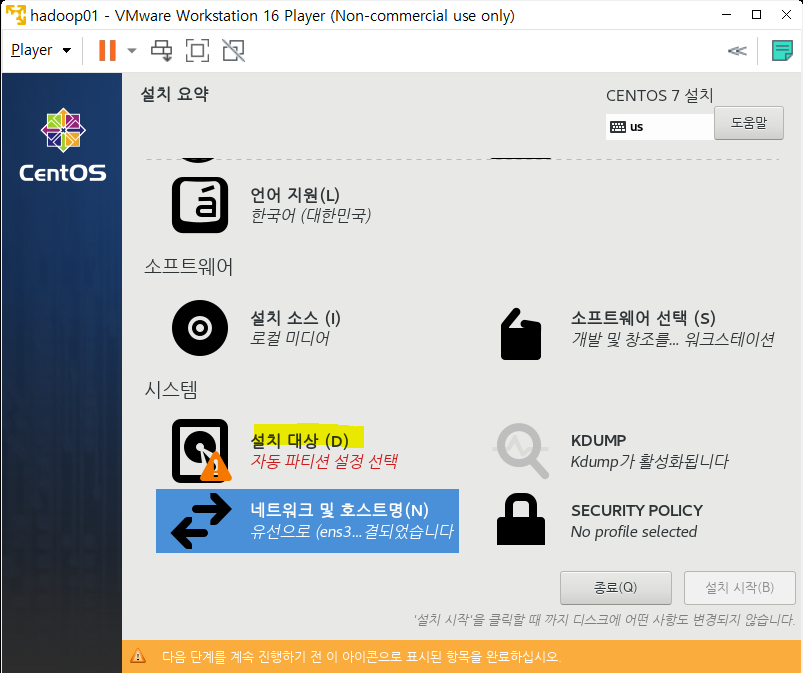
Task: Click ens3 connection status text under network
Action: [x=352, y=532]
